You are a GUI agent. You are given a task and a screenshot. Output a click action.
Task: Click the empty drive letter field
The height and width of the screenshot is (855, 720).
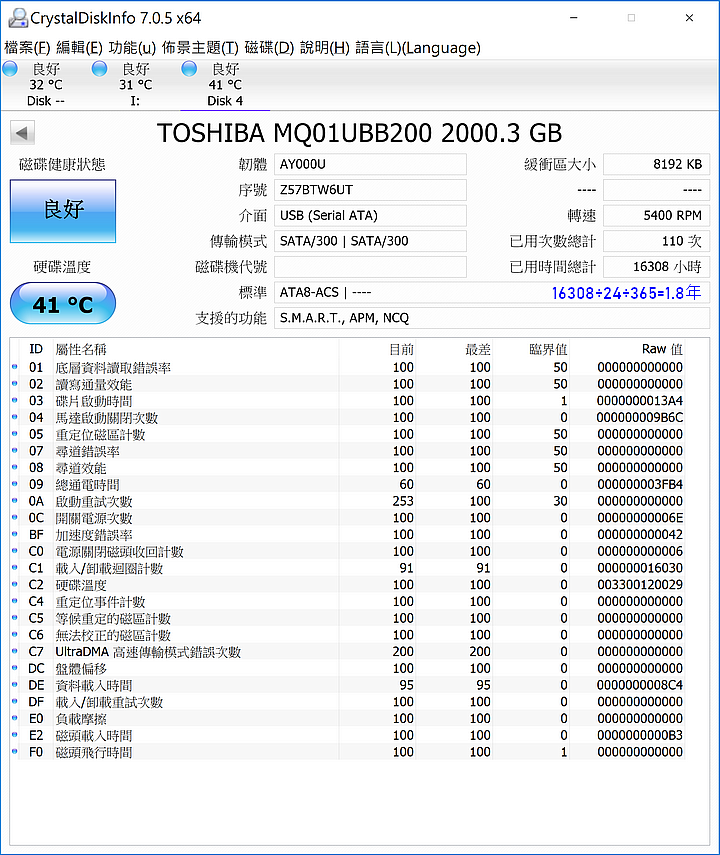370,267
